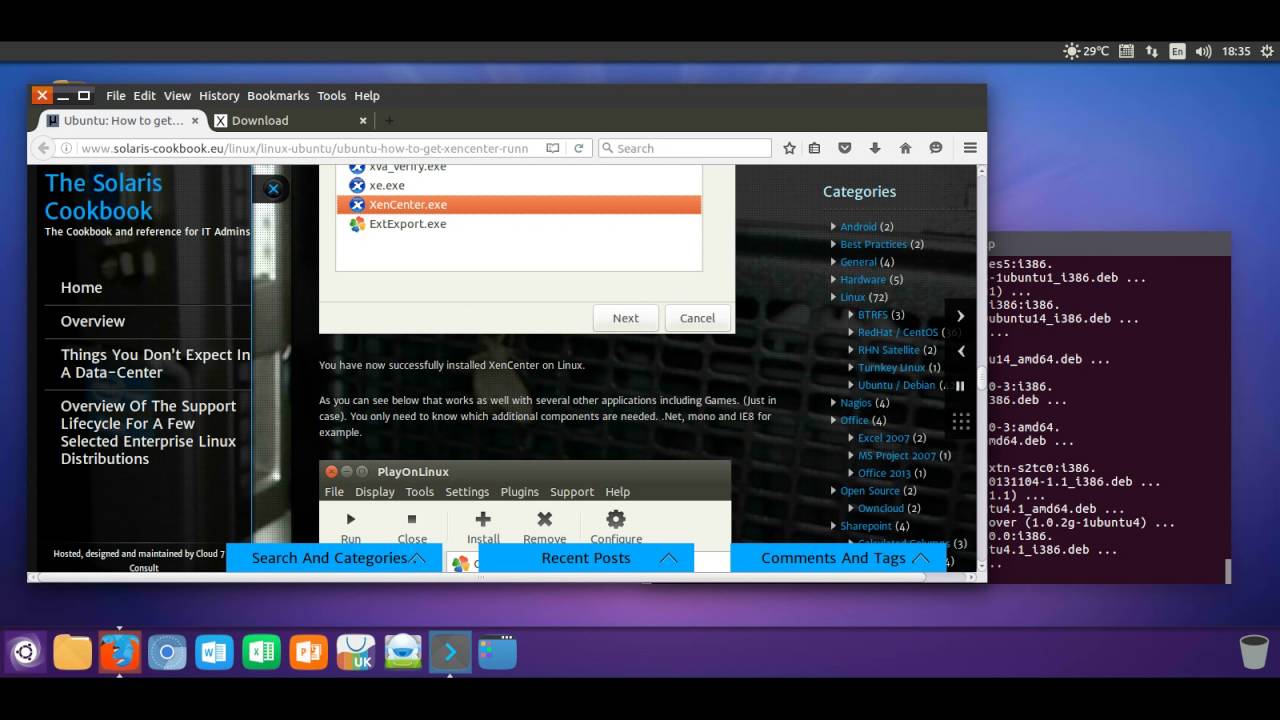Screen dimensions: 1280x720
Task: Open a new tab with plus button
Action: point(389,120)
